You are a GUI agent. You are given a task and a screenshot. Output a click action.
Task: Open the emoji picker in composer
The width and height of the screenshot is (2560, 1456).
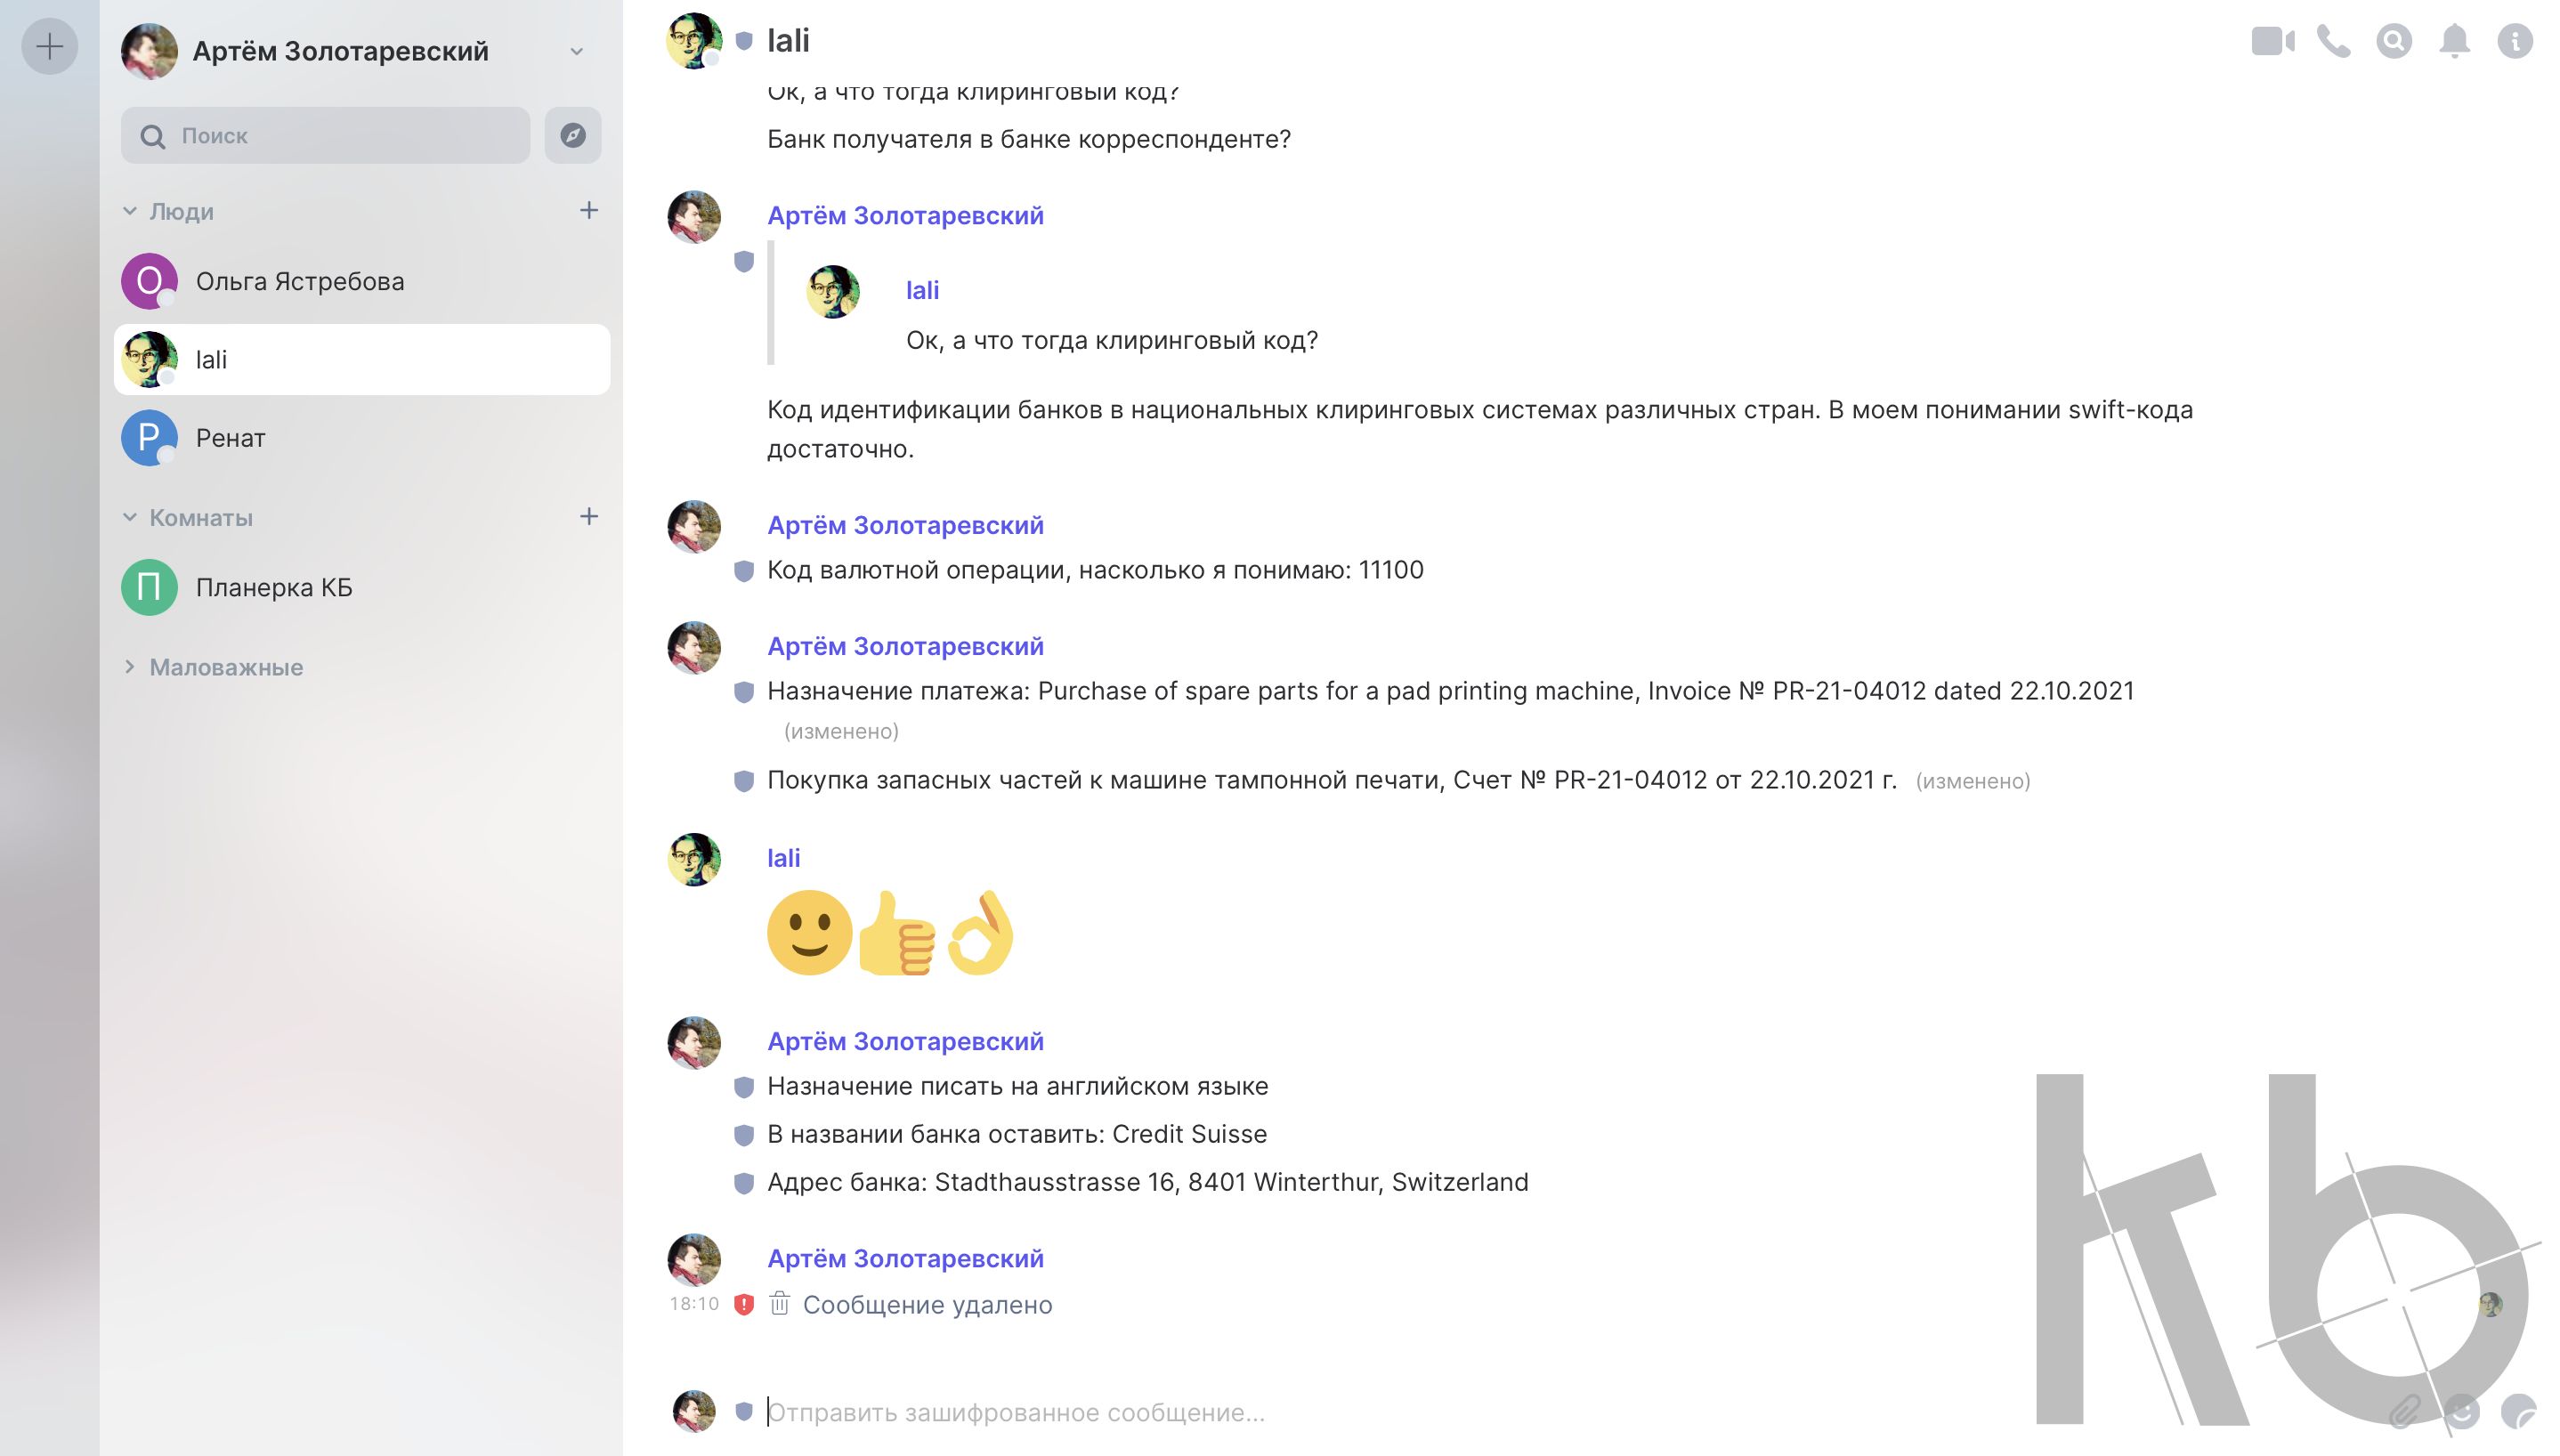point(2461,1411)
